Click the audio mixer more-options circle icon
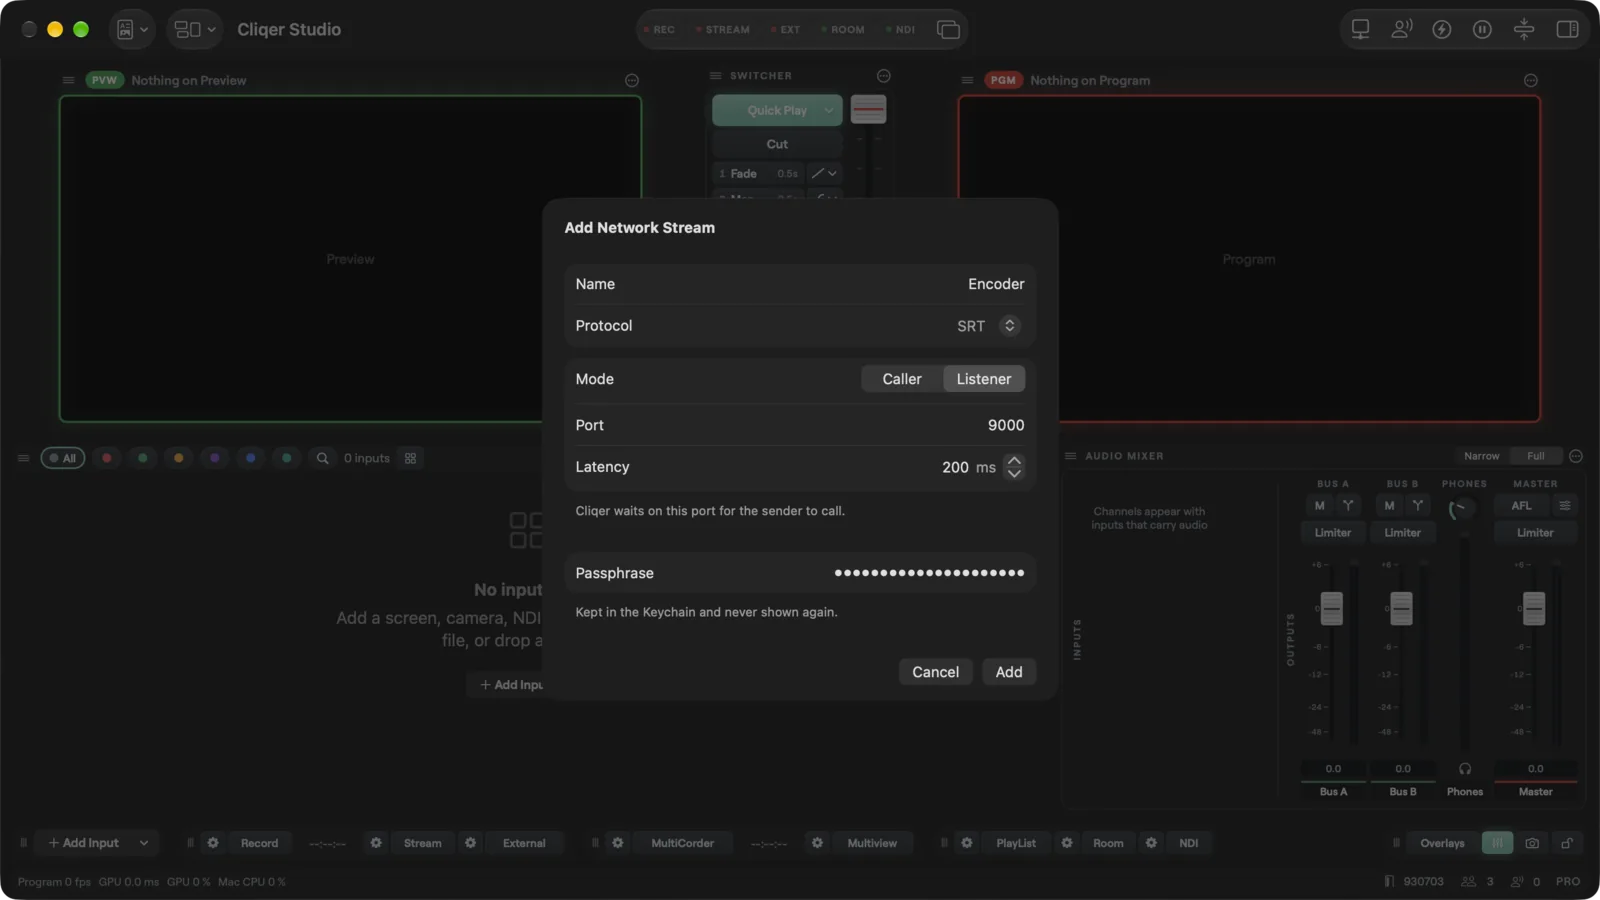The height and width of the screenshot is (900, 1600). 1576,456
